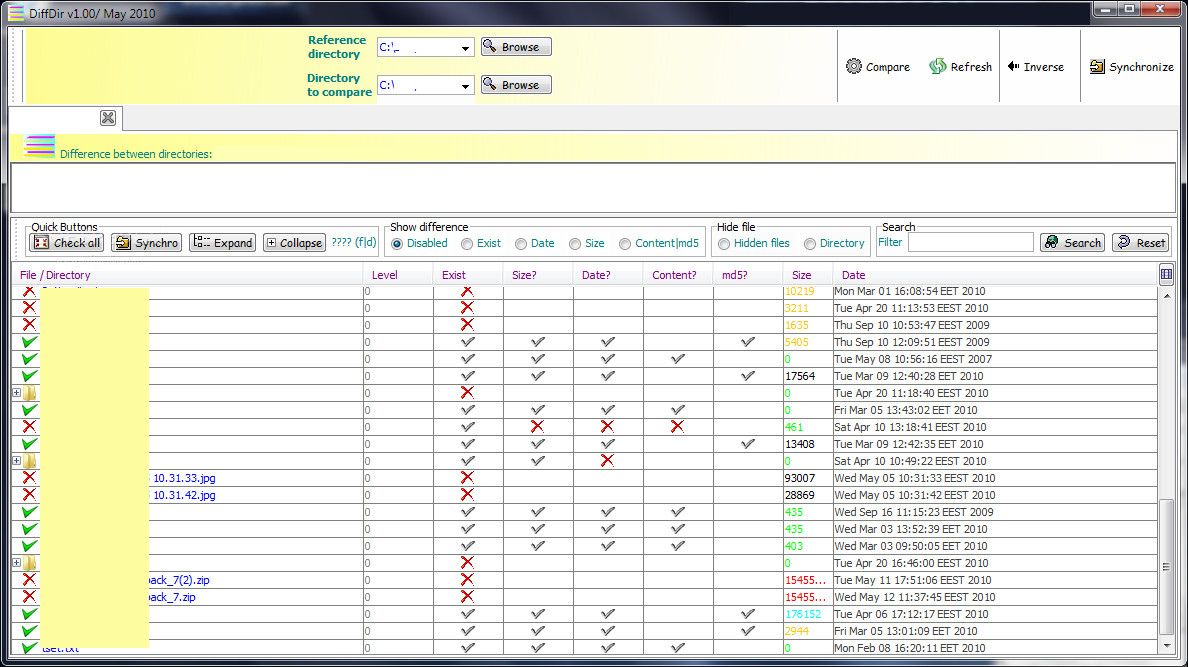1188x667 pixels.
Task: Click size value 28869
Action: point(800,495)
